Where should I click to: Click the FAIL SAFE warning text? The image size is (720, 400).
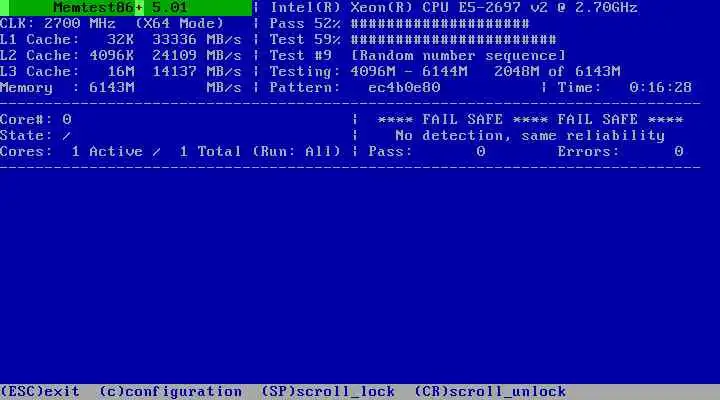click(530, 119)
